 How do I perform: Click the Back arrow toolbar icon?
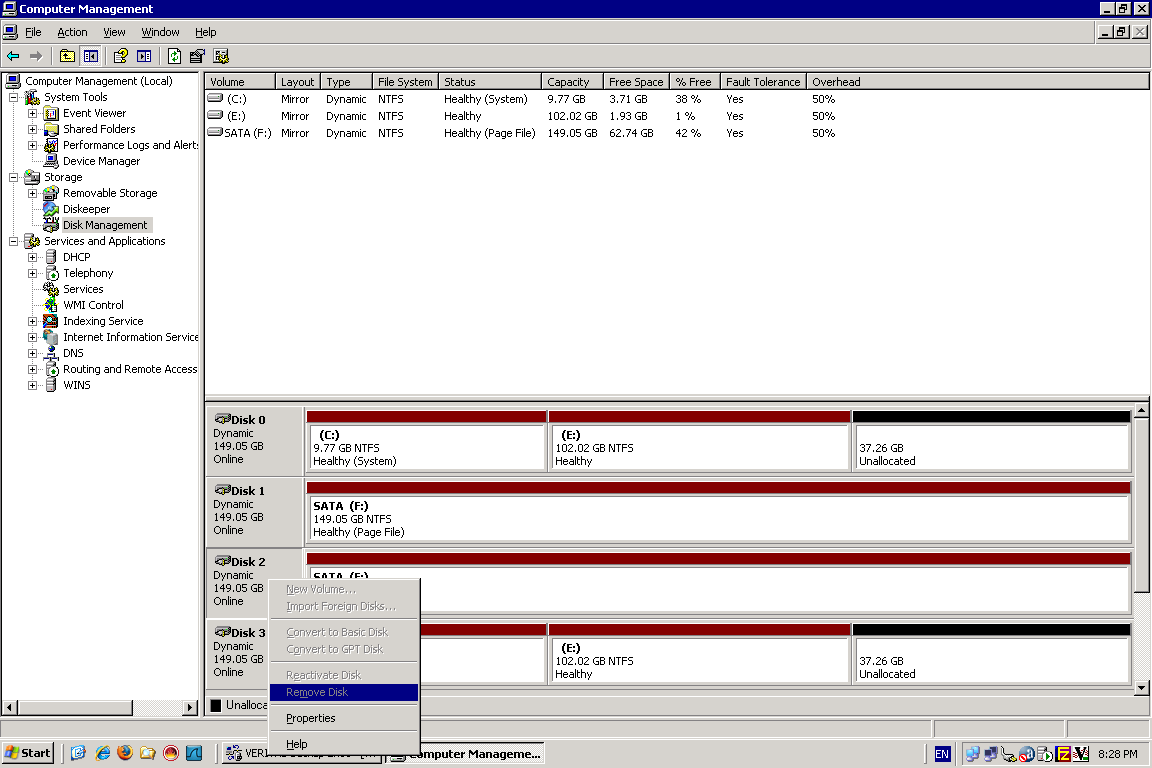13,56
